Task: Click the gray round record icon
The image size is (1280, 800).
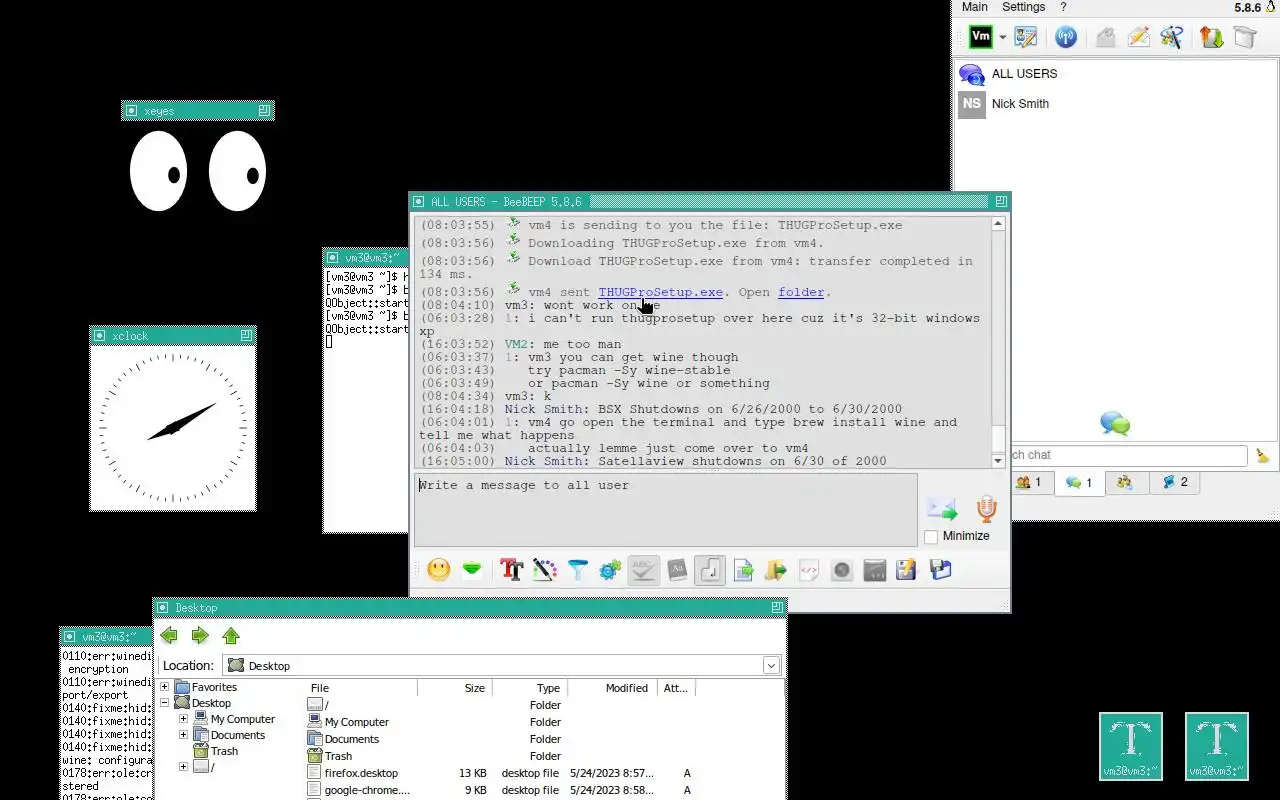Action: click(x=842, y=570)
